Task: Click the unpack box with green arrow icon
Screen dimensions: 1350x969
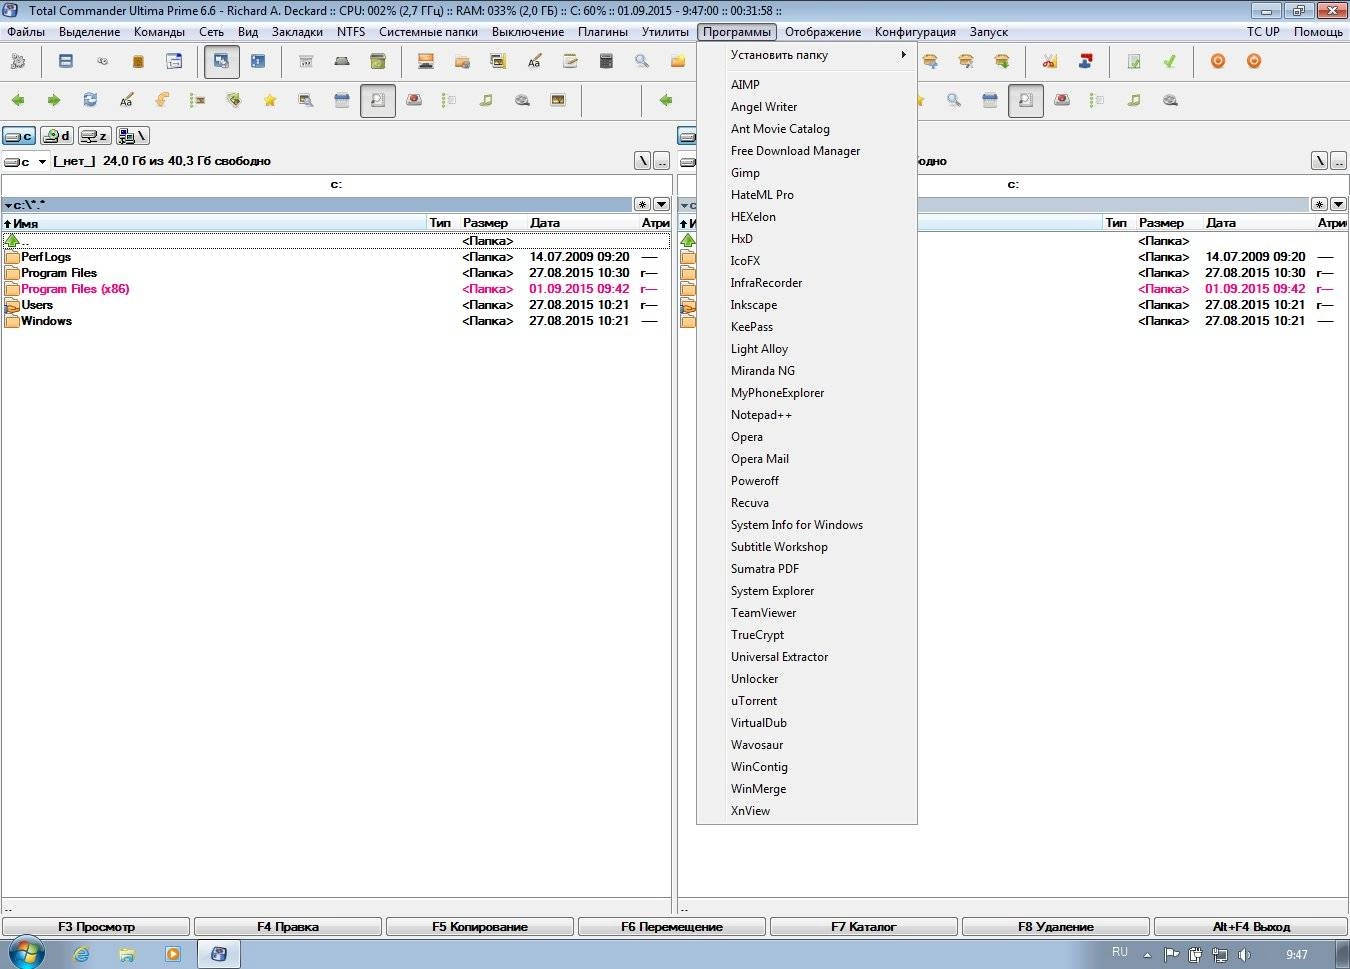Action: click(x=1002, y=62)
